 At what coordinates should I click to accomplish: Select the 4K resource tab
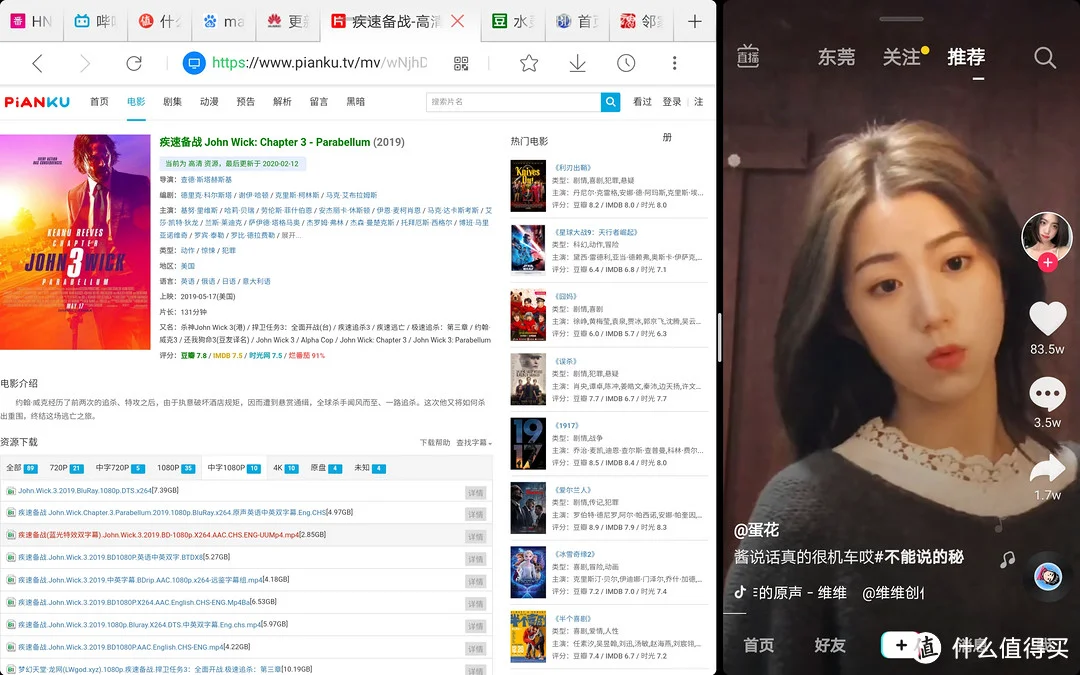coord(285,468)
